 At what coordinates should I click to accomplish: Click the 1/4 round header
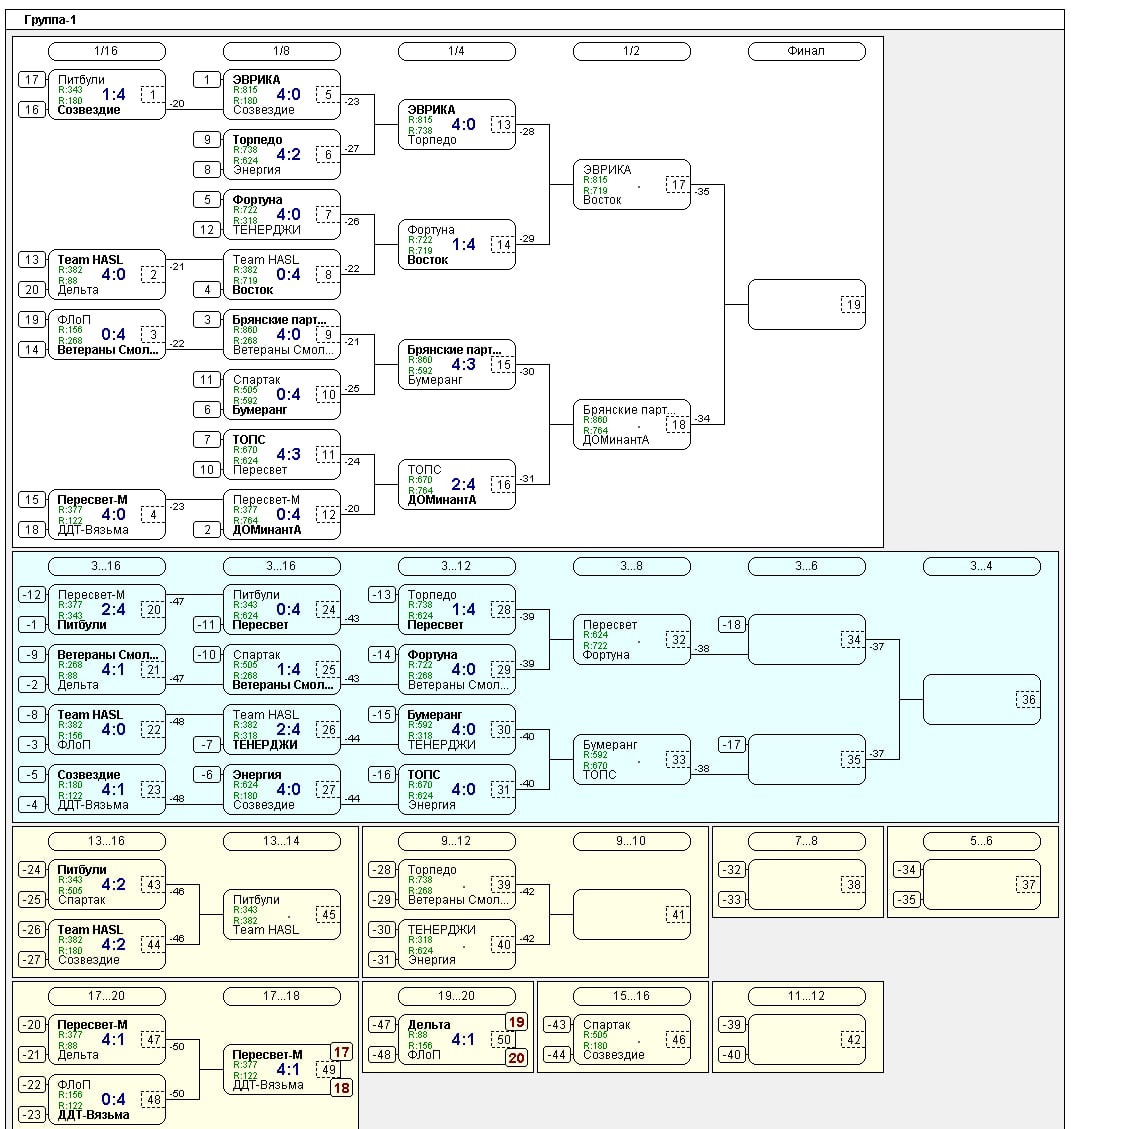[x=456, y=51]
